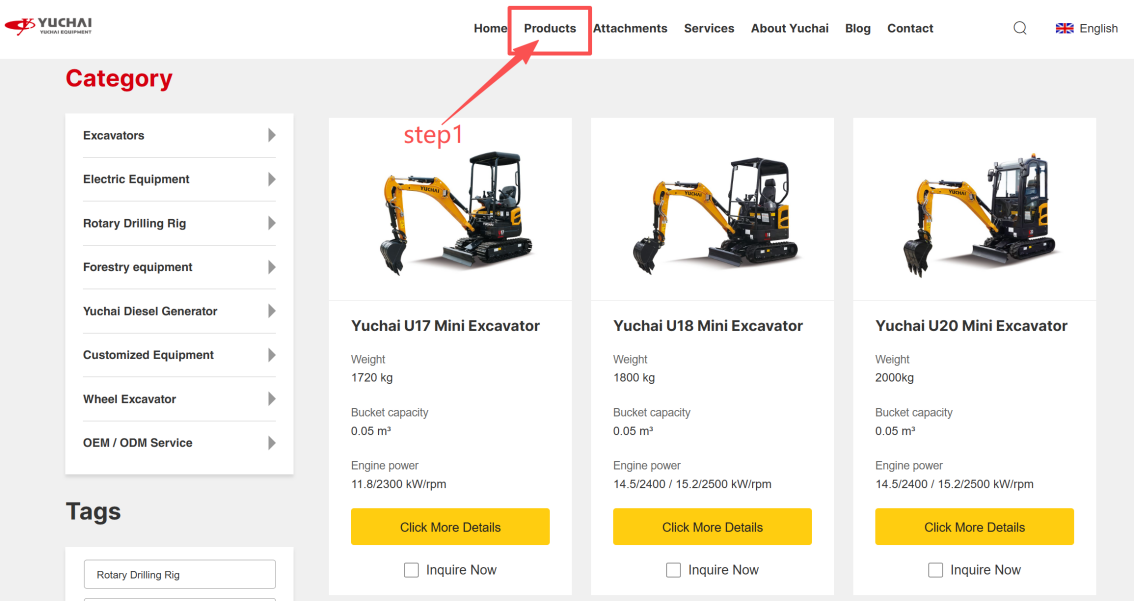Open the Contact page link
Image resolution: width=1134 pixels, height=601 pixels.
[910, 28]
